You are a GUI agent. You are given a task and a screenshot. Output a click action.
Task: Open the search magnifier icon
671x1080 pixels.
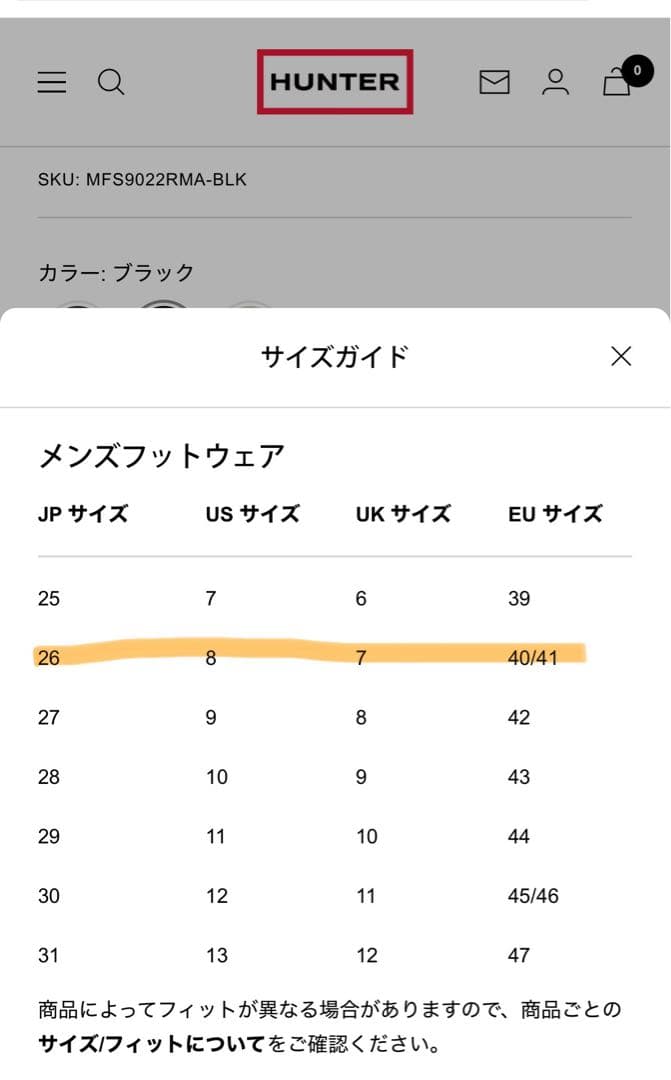pos(111,82)
